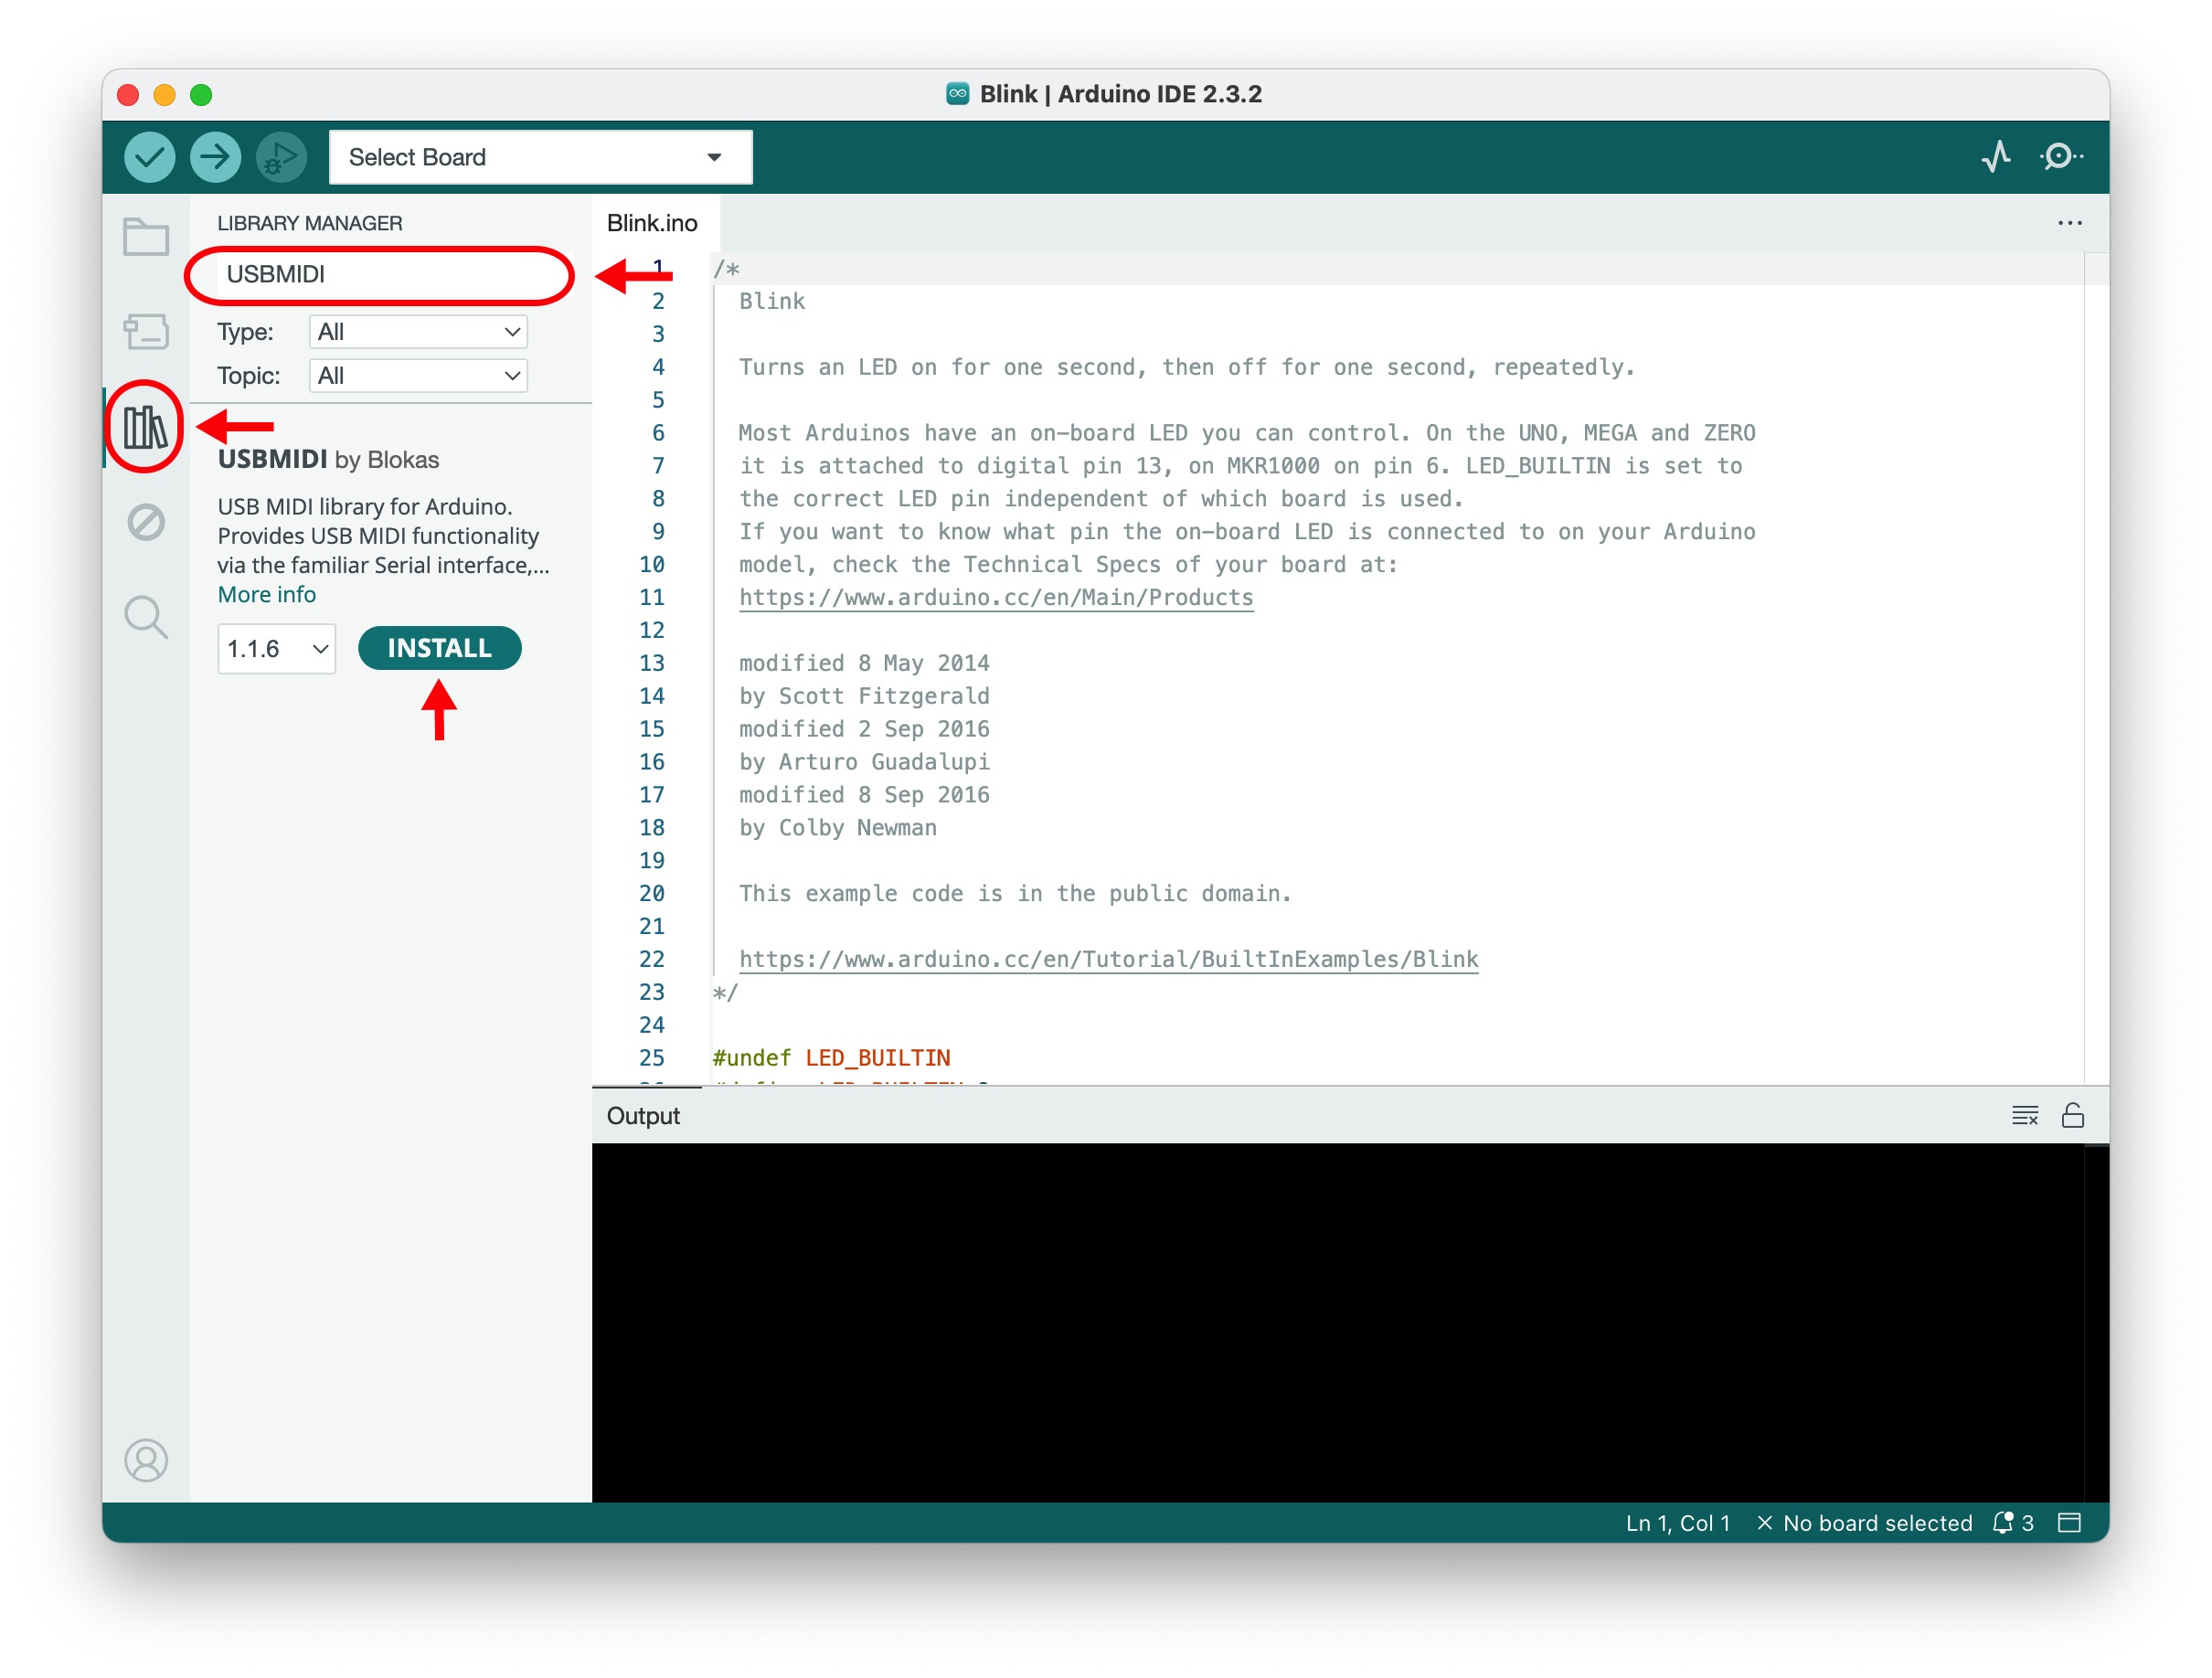Click the Ln 1, Col 1 status
This screenshot has height=1678, width=2212.
(1677, 1522)
